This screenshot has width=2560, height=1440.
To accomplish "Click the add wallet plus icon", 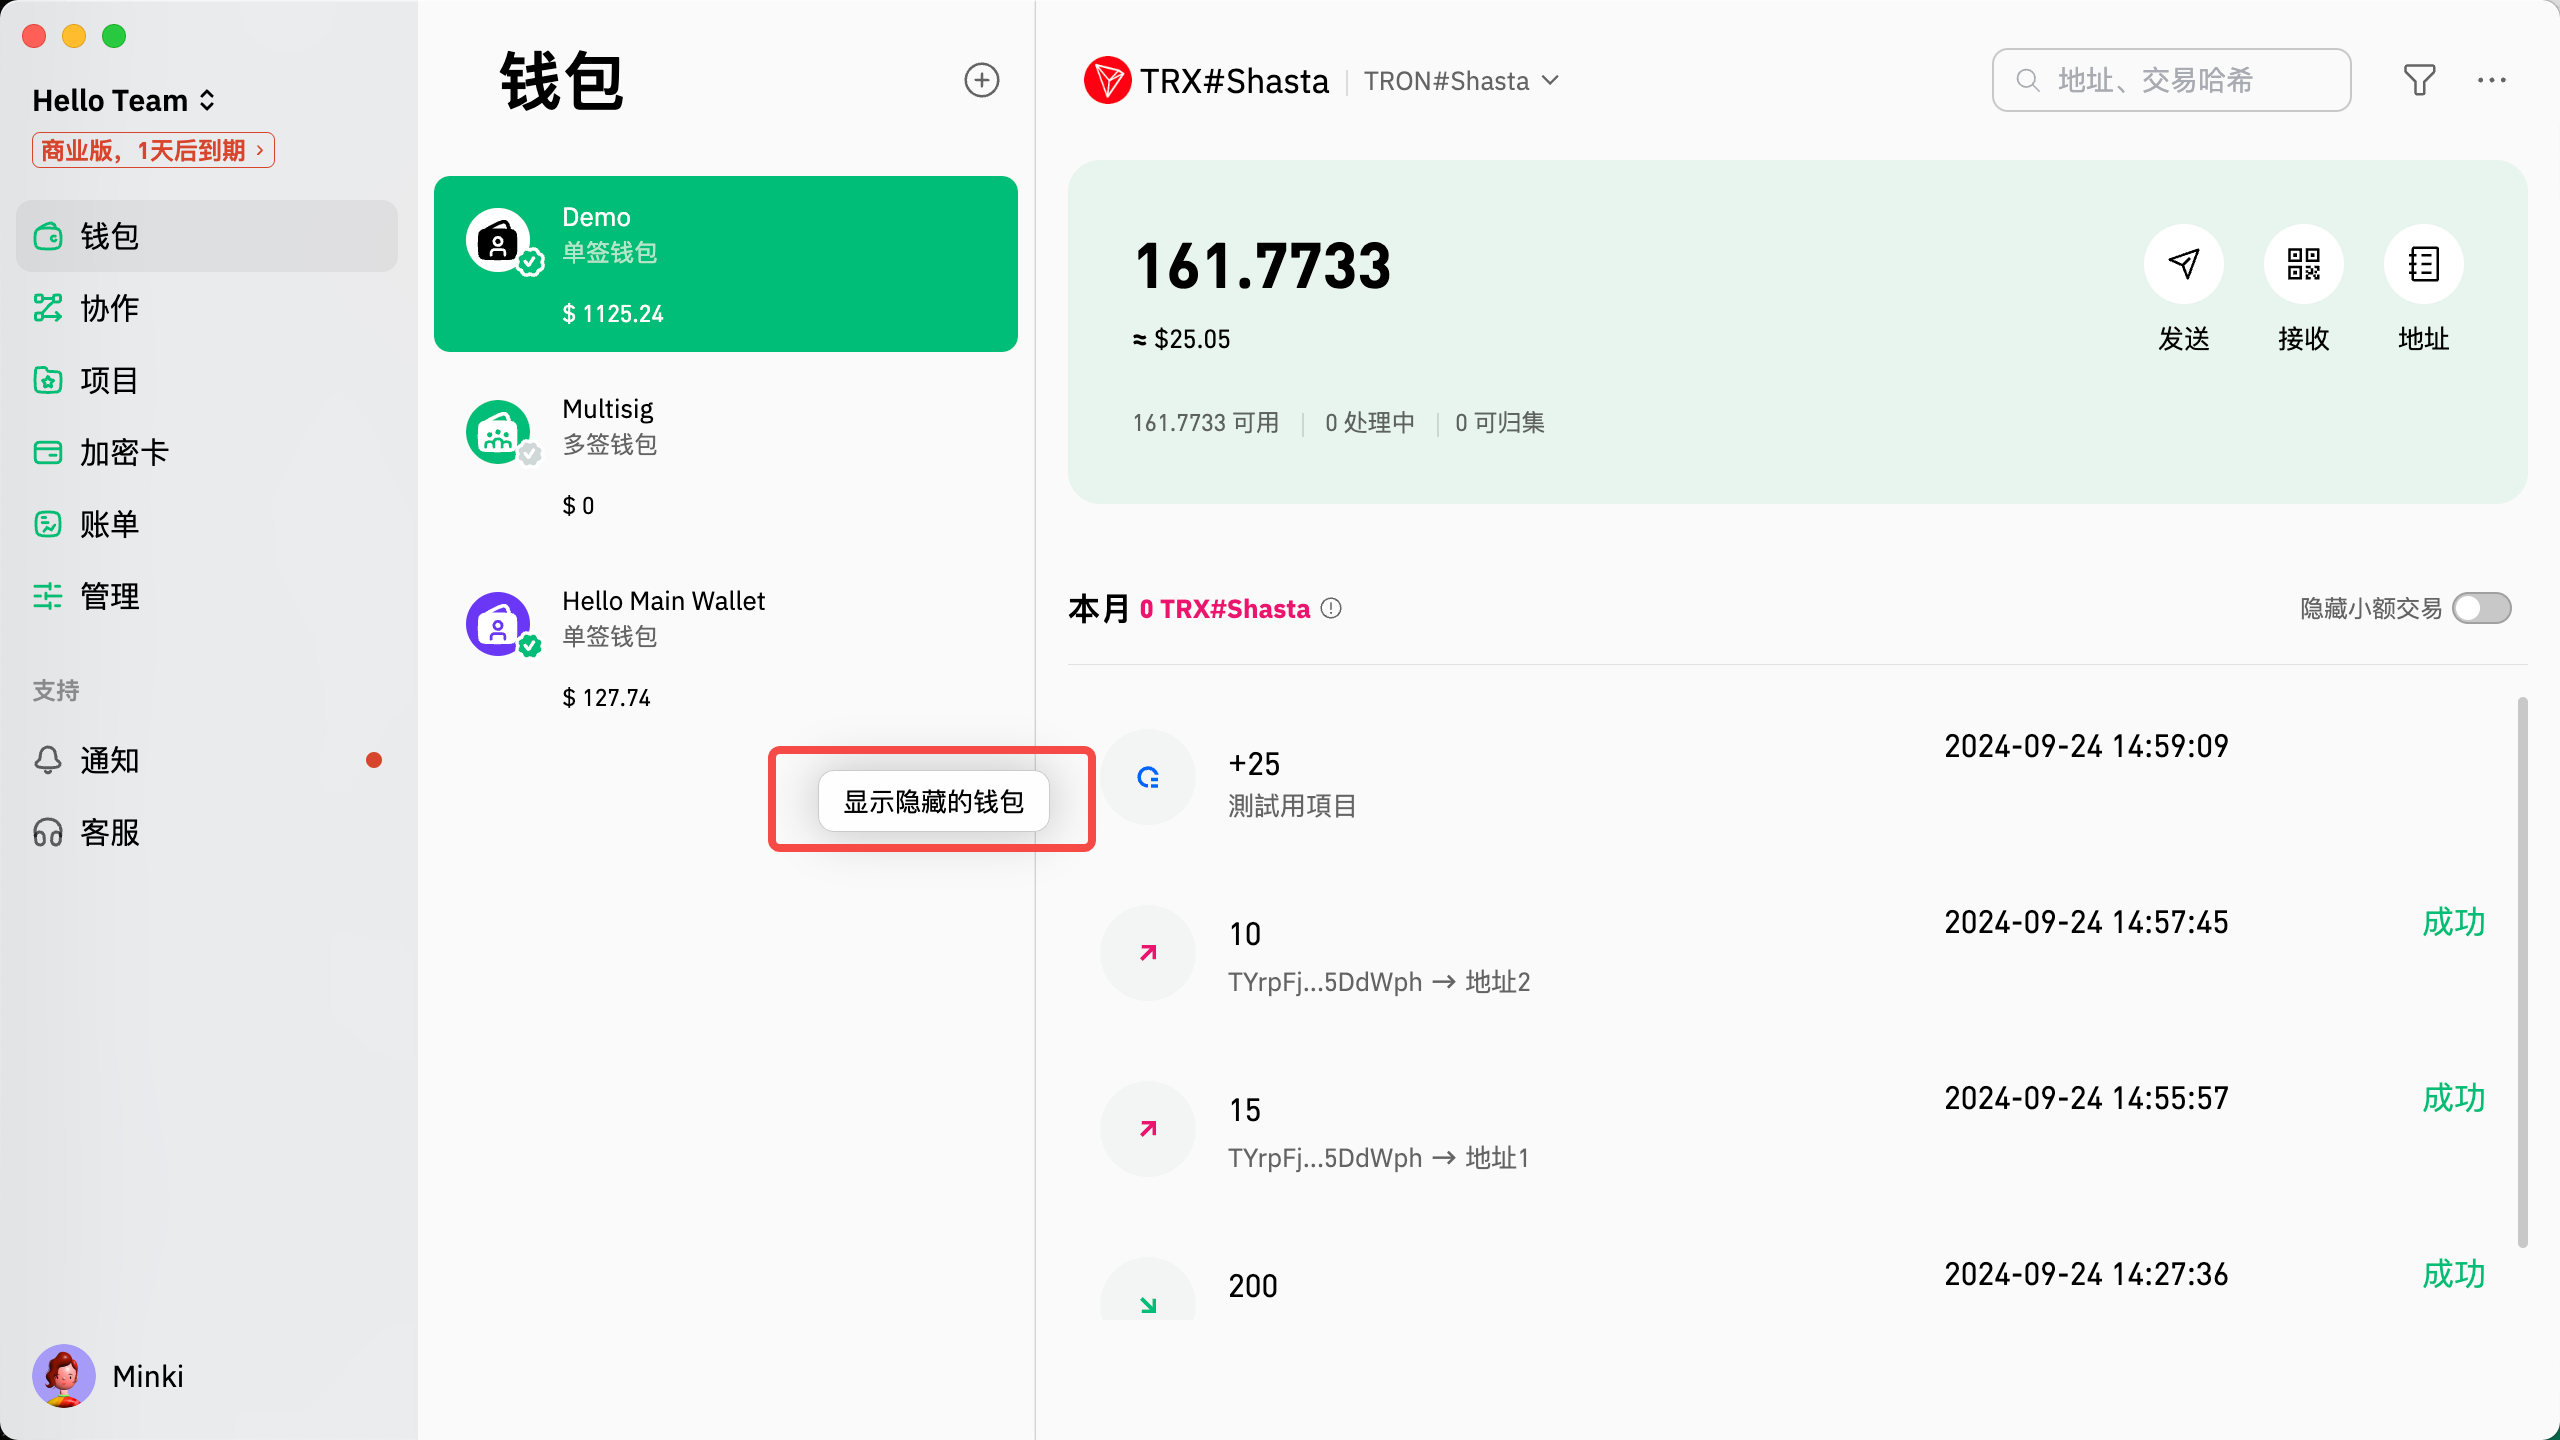I will [981, 80].
